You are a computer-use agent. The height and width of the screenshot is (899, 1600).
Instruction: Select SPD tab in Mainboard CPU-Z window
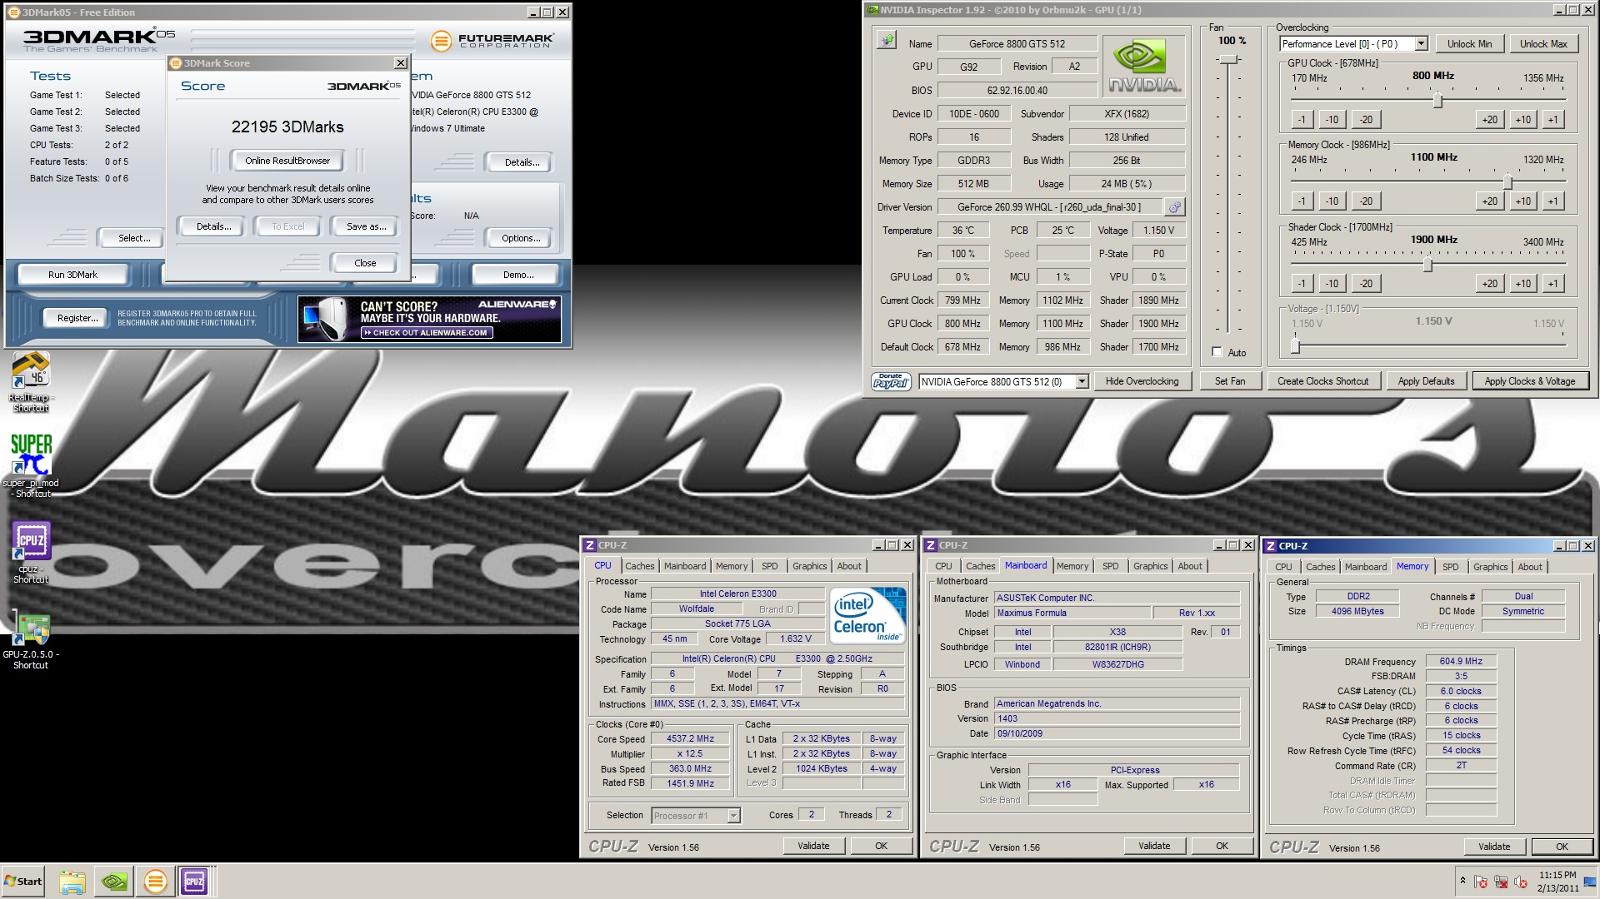pyautogui.click(x=1110, y=566)
